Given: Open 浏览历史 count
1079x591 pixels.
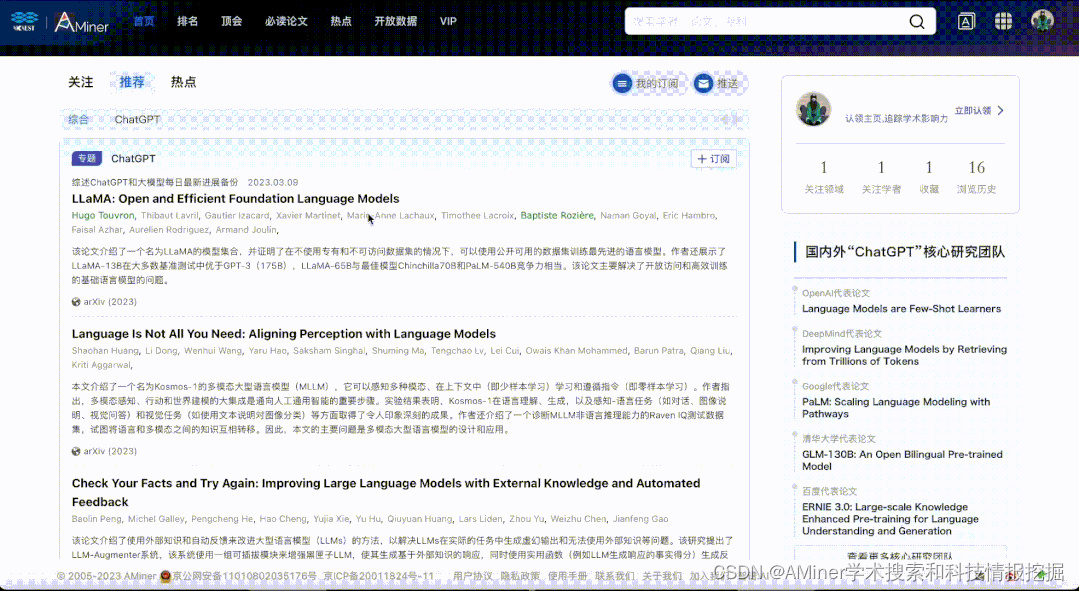Looking at the screenshot, I should click(976, 176).
